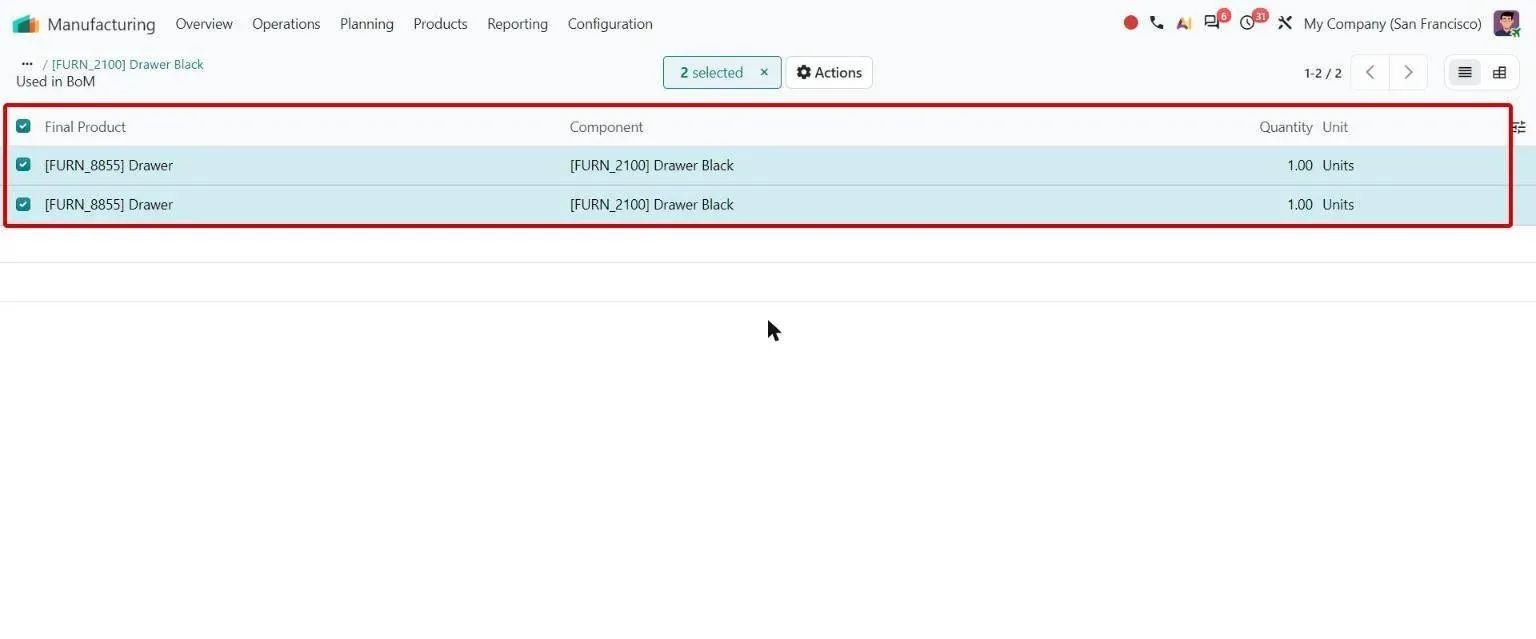1536x639 pixels.
Task: Open the Overview menu
Action: (x=204, y=24)
